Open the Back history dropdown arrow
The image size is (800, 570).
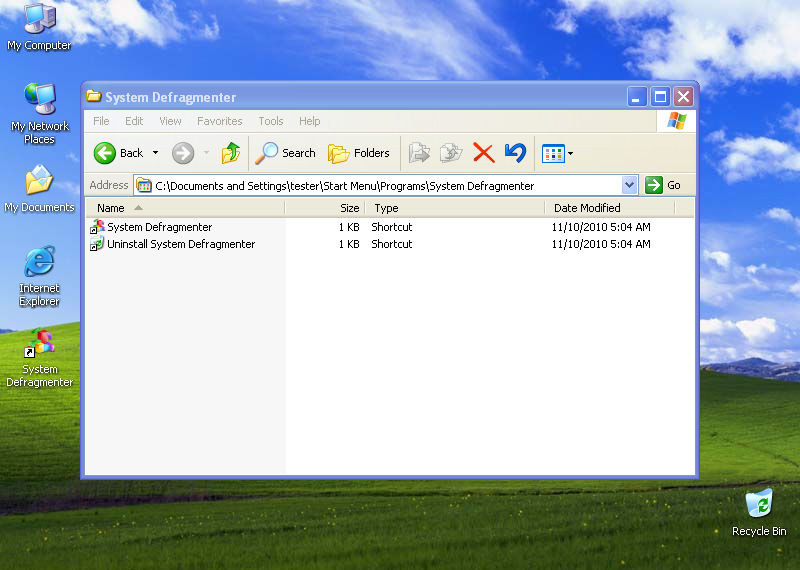156,153
